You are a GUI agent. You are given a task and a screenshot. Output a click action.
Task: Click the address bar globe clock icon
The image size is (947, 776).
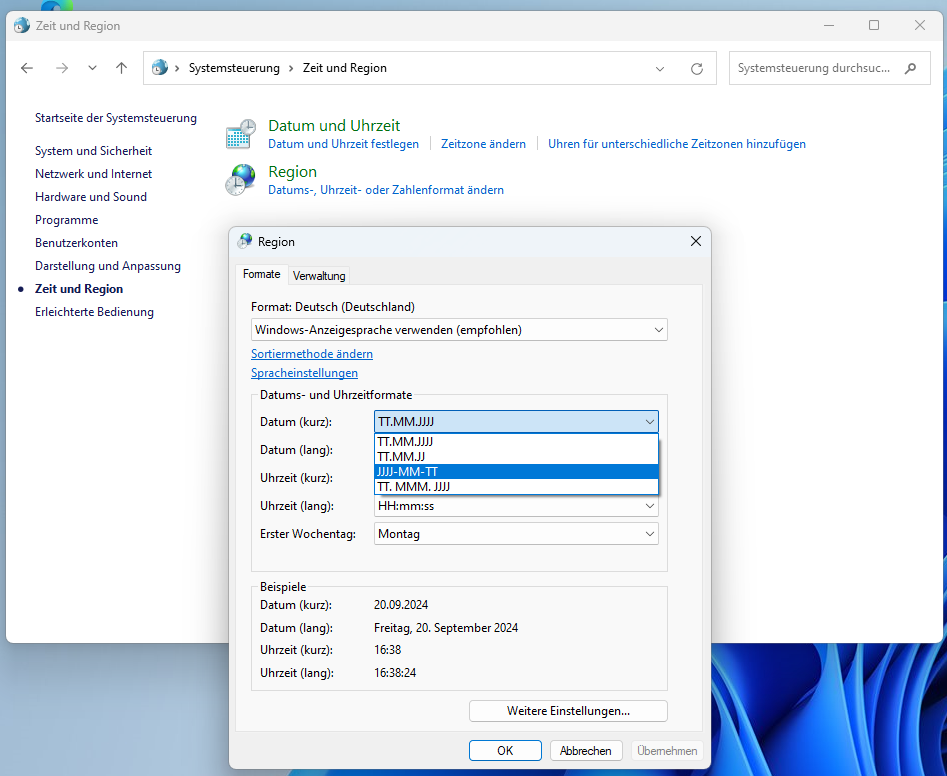[159, 68]
